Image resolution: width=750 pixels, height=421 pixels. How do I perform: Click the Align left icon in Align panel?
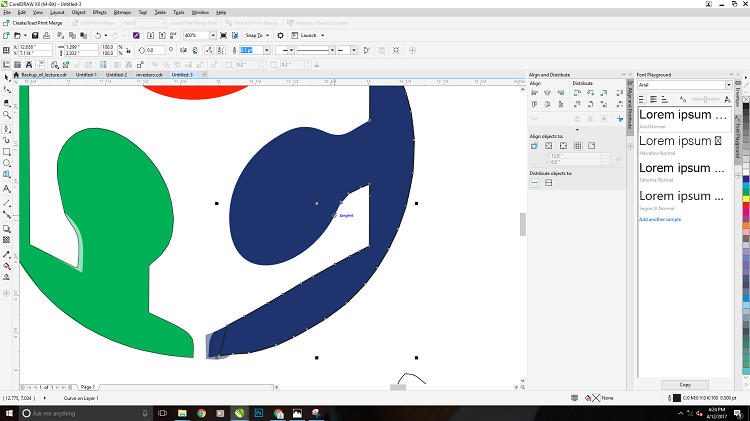pyautogui.click(x=535, y=93)
